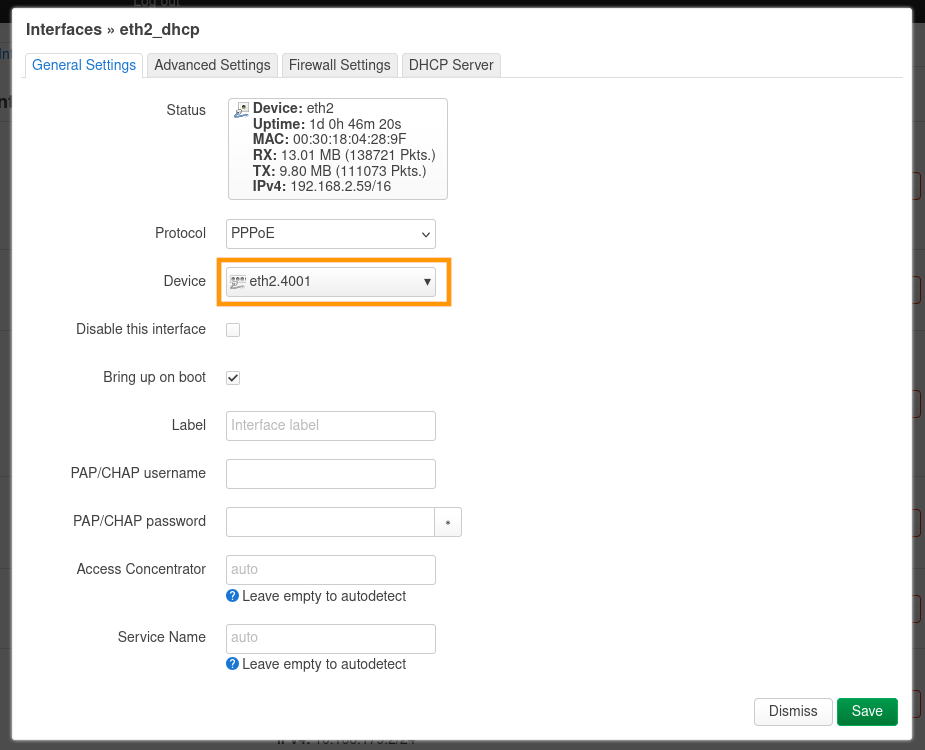Switch to the General Settings tab
The image size is (925, 750).
pos(84,65)
